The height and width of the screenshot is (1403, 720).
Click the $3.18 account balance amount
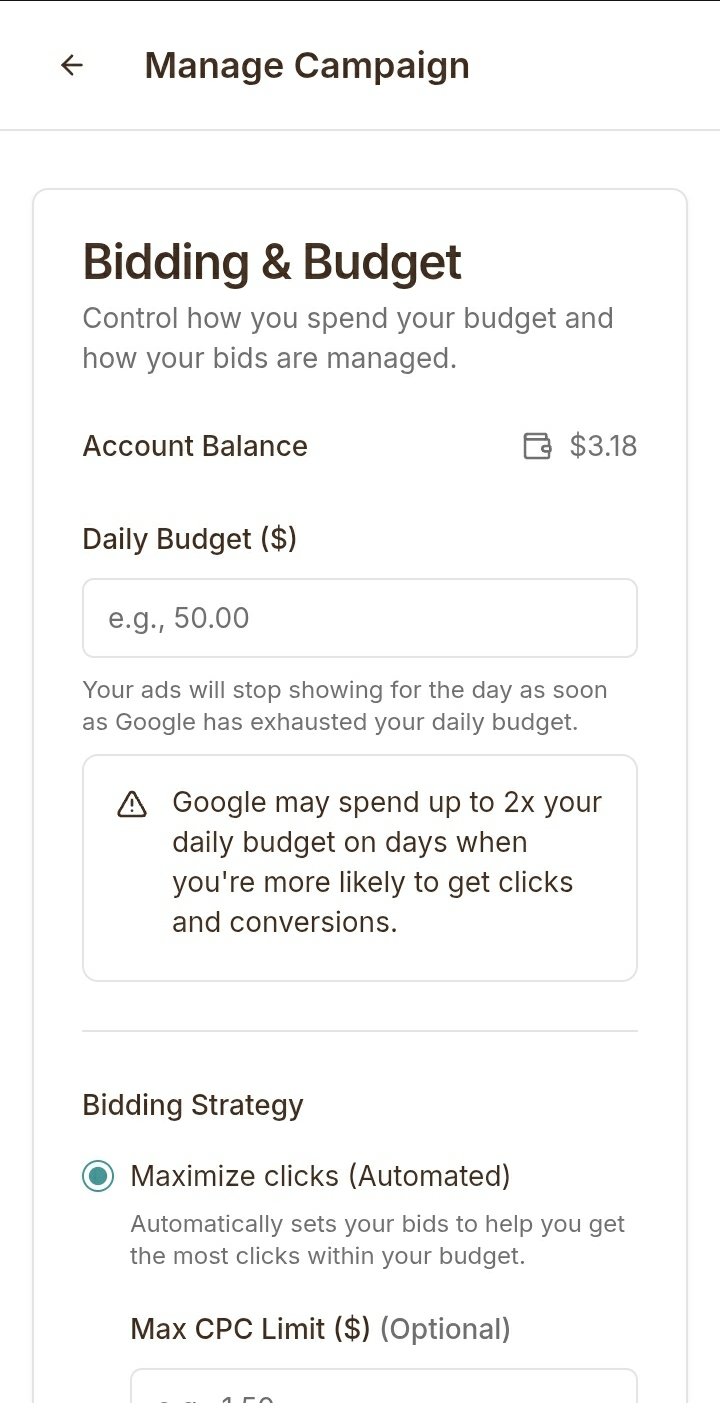point(603,446)
